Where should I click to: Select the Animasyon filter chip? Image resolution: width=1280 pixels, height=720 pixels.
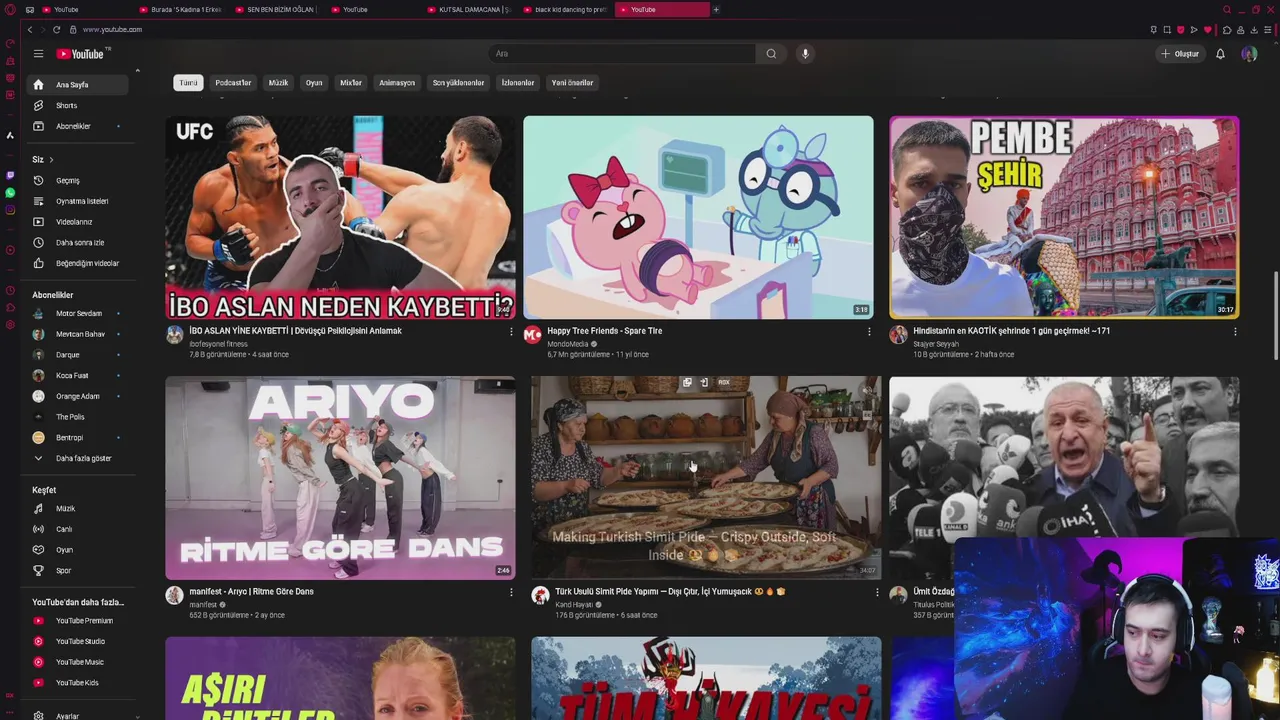tap(397, 83)
